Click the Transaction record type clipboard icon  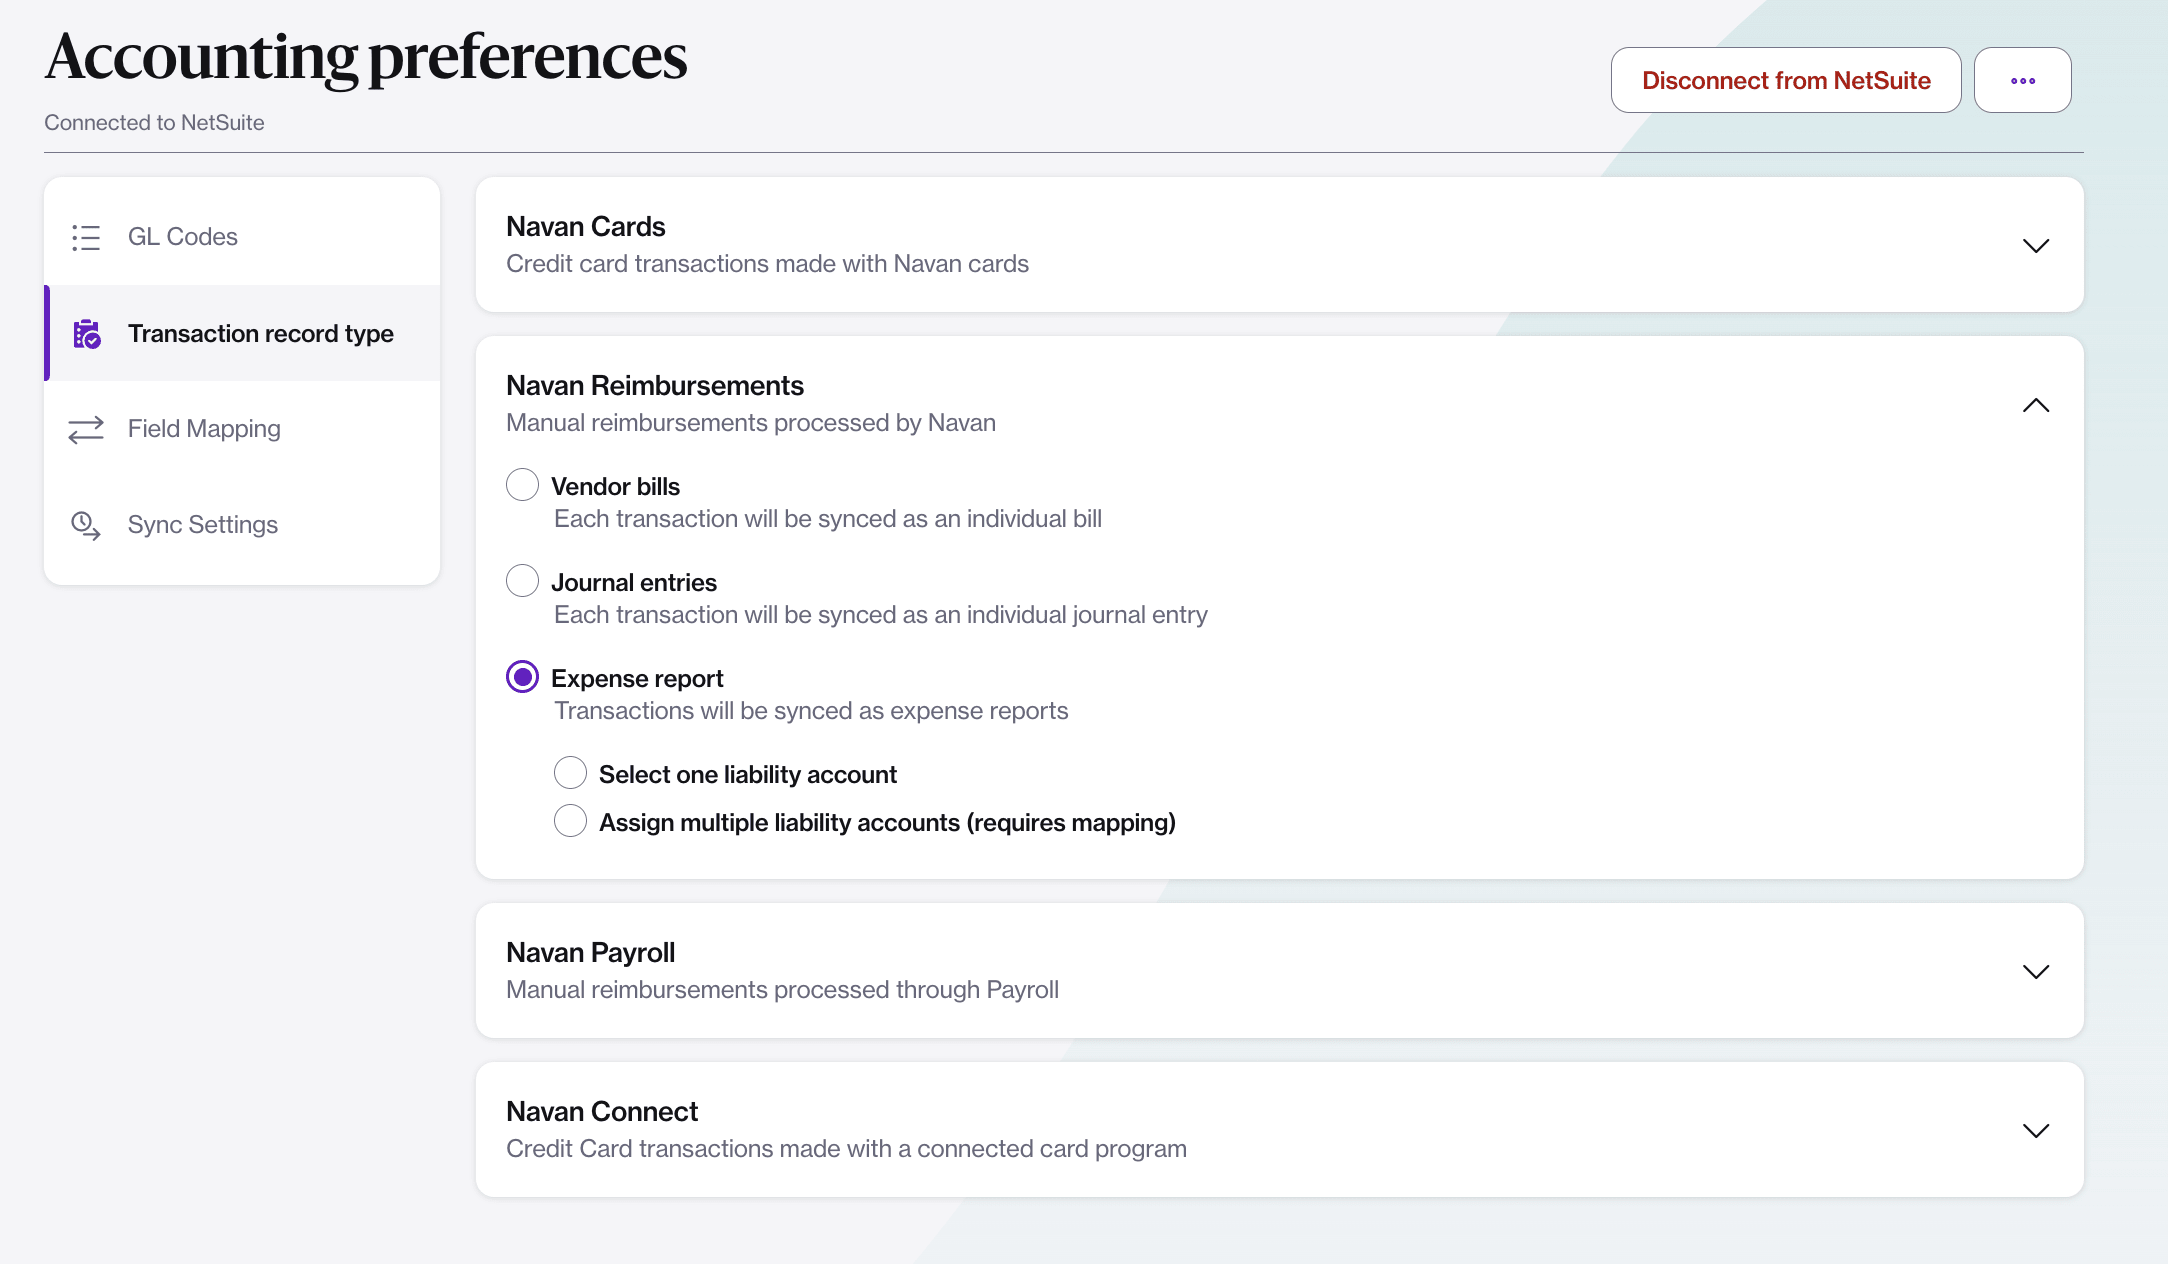[x=87, y=334]
